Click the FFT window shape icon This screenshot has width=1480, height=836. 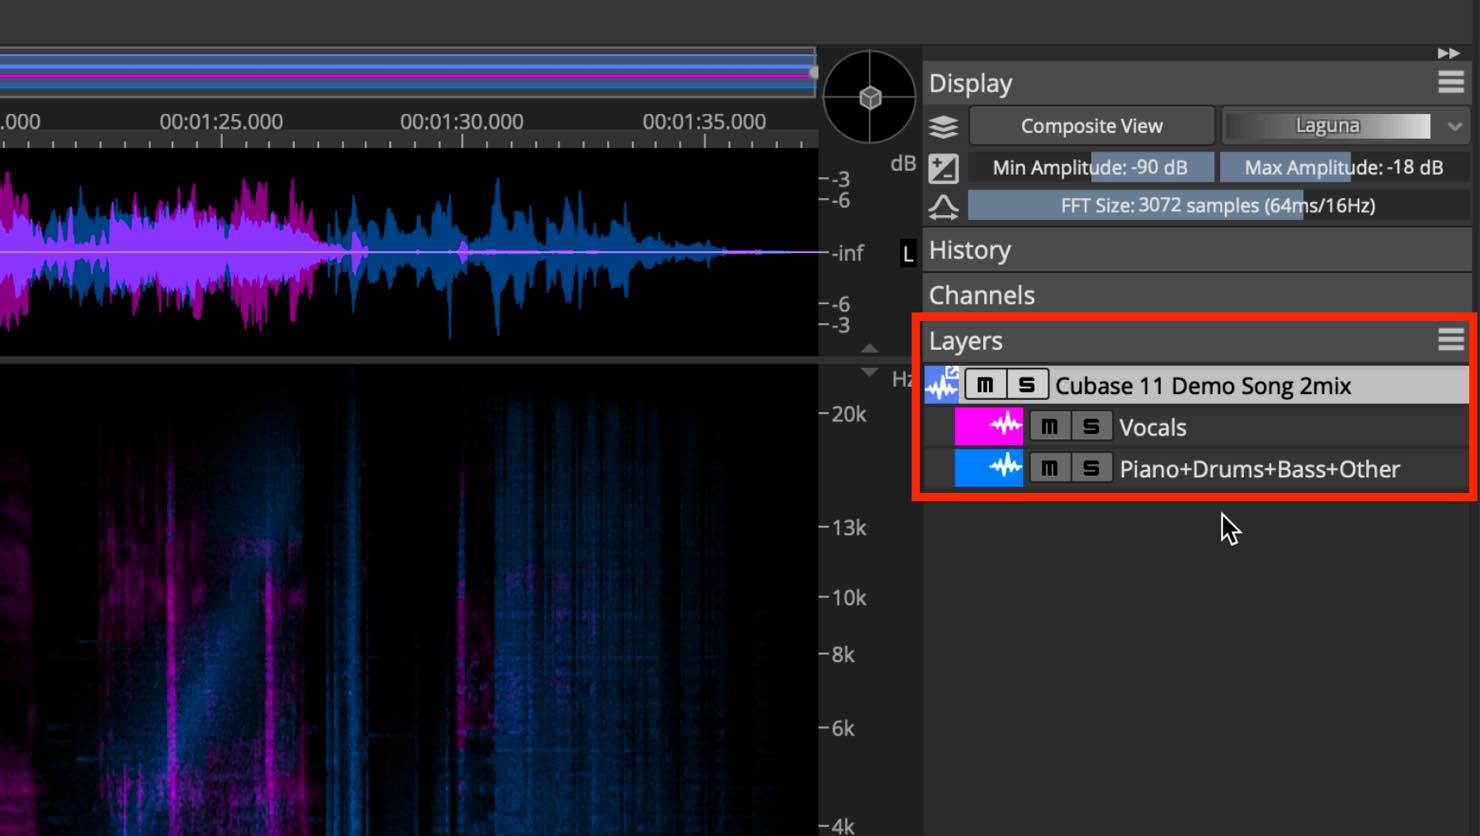943,207
